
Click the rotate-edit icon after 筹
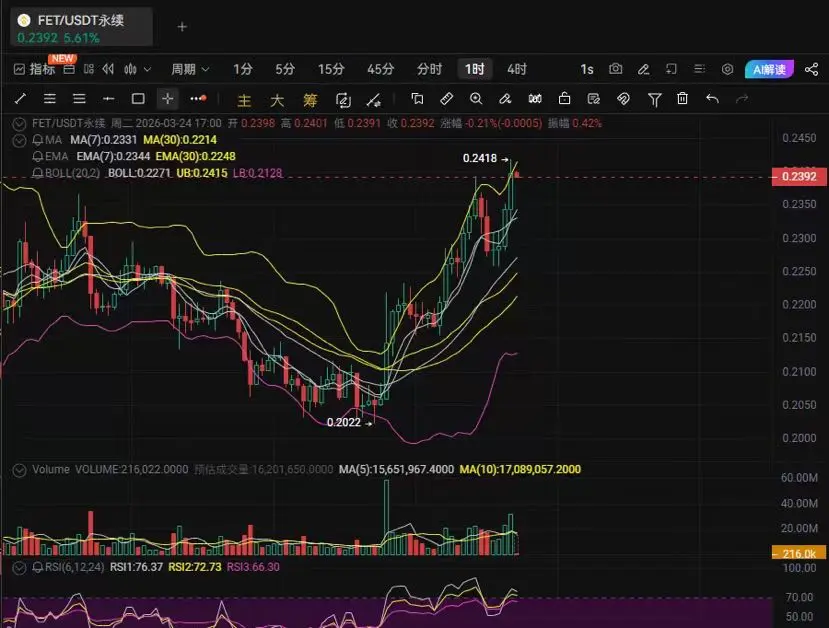[343, 99]
